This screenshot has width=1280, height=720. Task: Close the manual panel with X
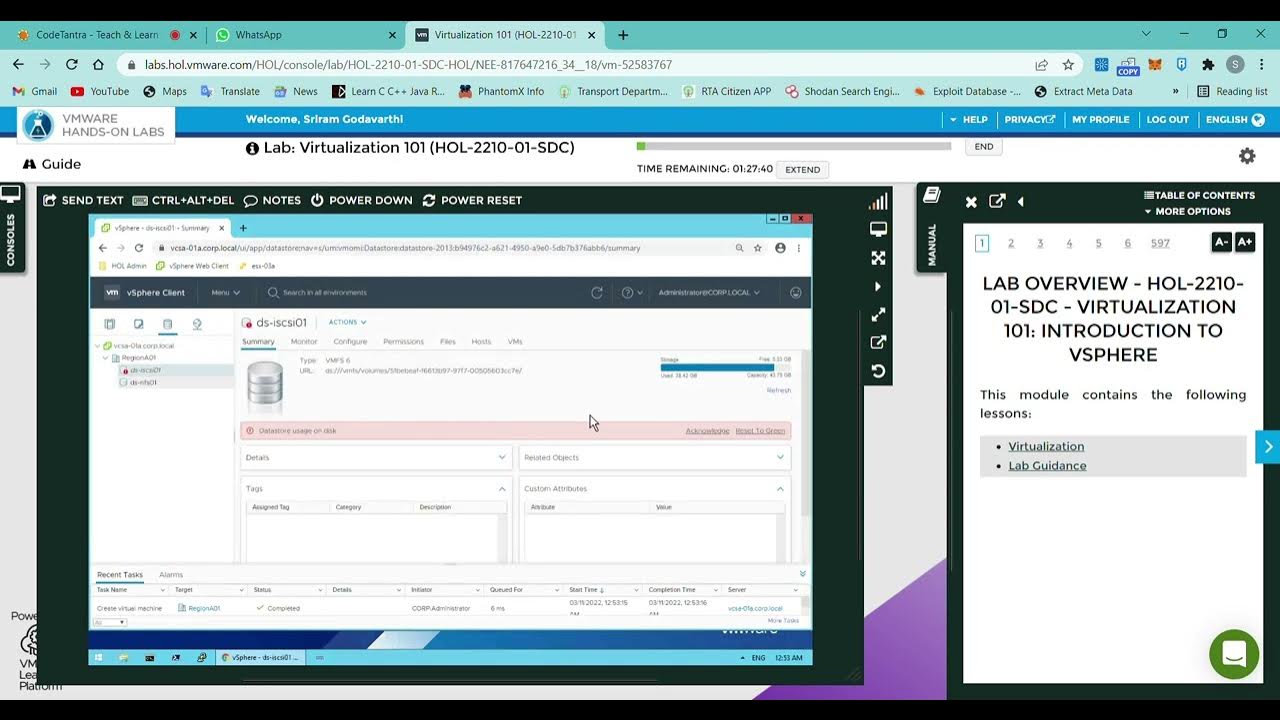point(971,202)
